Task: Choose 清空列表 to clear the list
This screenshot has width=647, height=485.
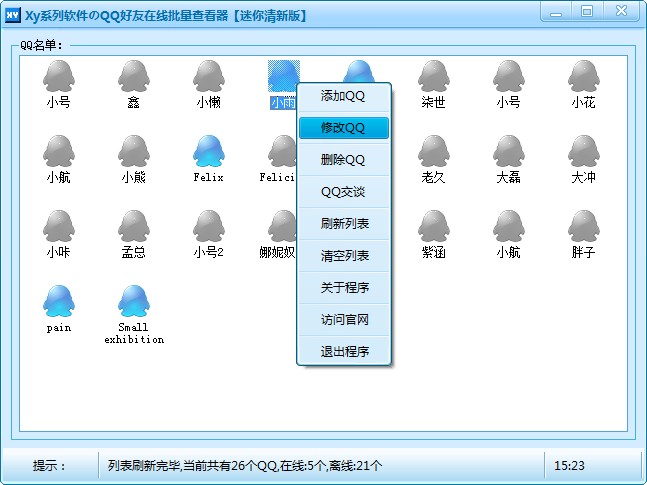Action: (x=344, y=256)
